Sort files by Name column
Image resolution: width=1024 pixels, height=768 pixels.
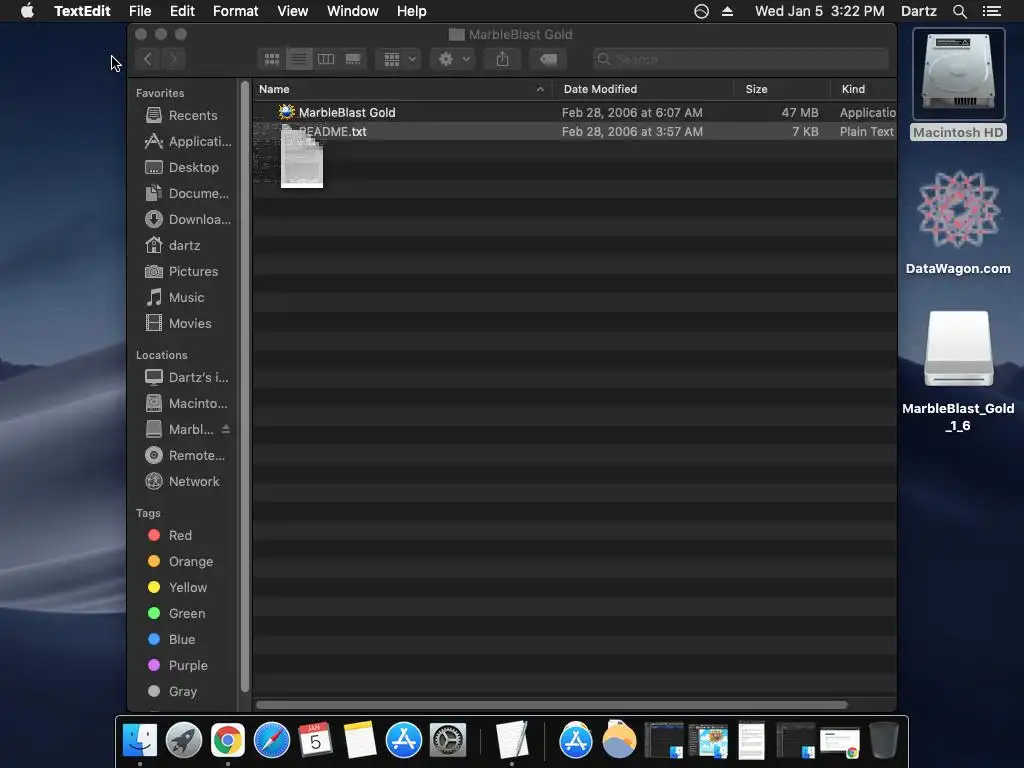pyautogui.click(x=402, y=89)
